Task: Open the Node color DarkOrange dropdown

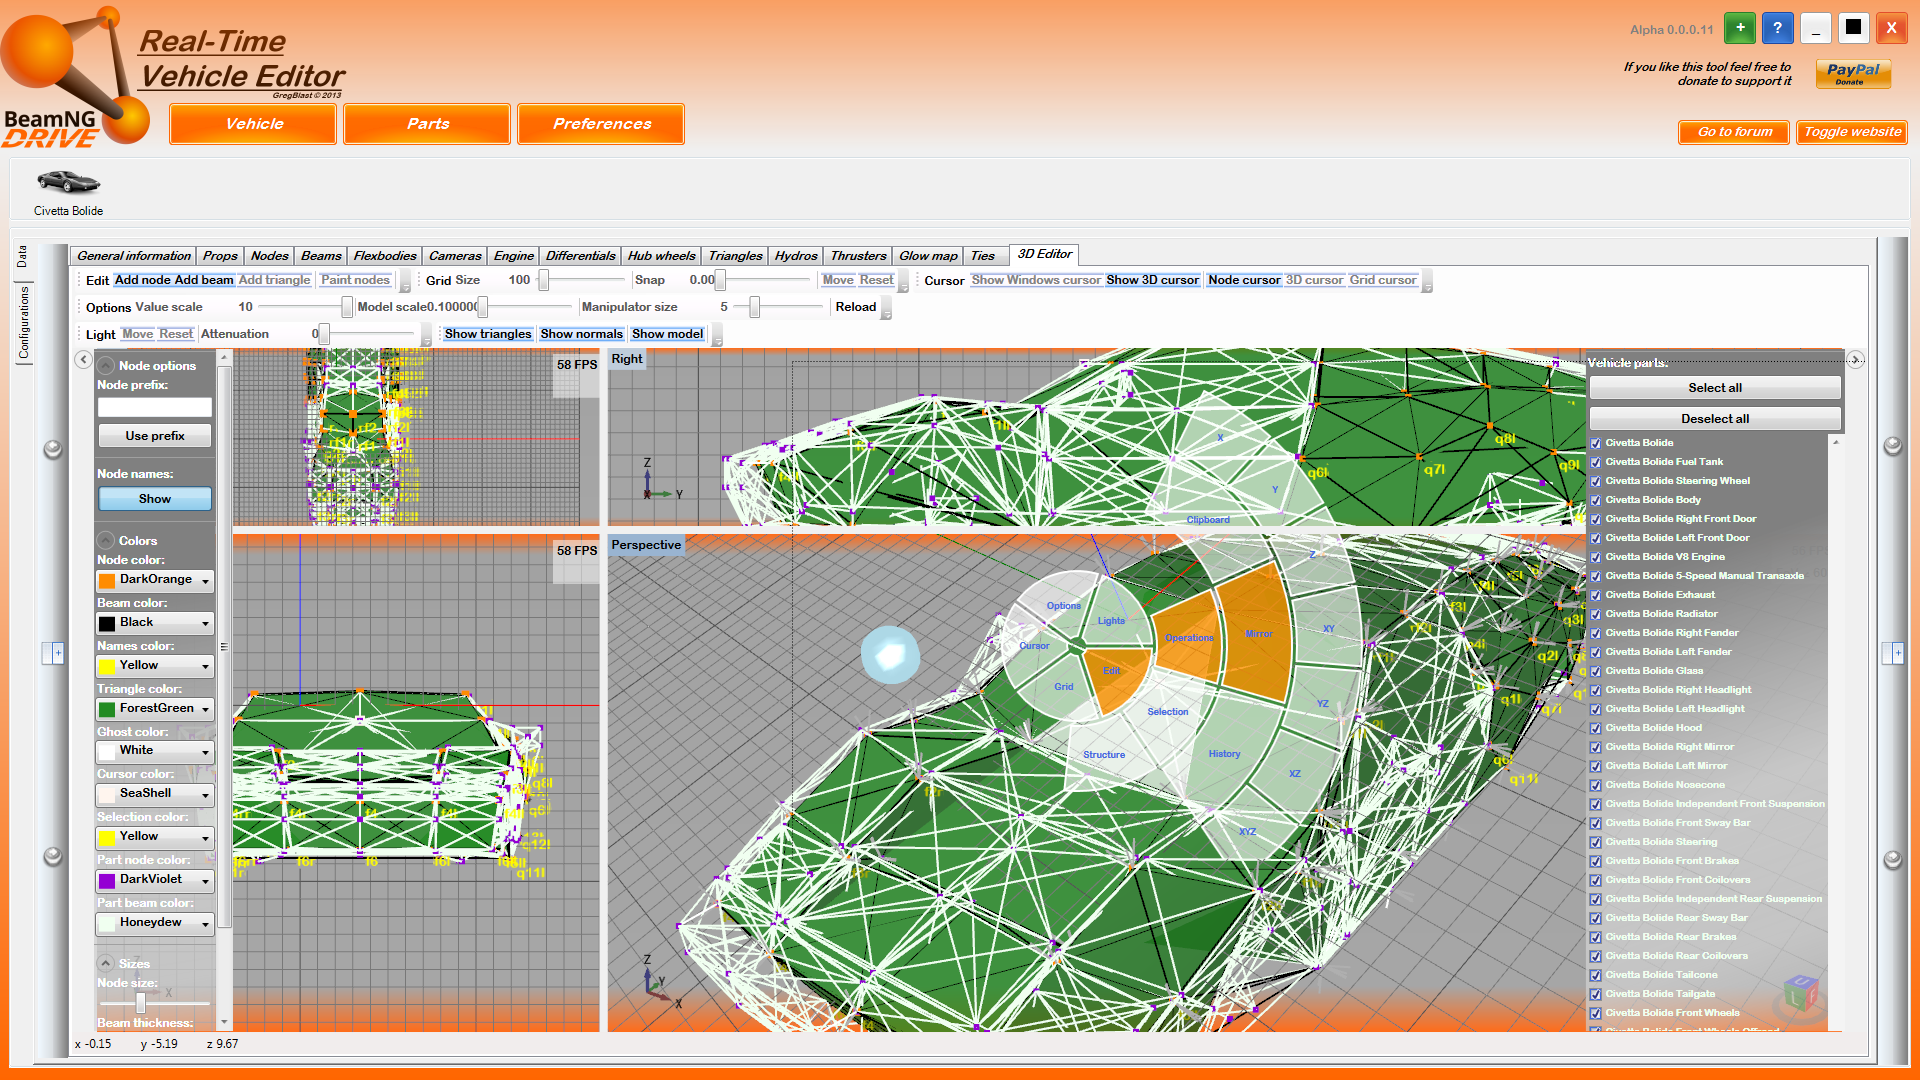Action: point(155,580)
